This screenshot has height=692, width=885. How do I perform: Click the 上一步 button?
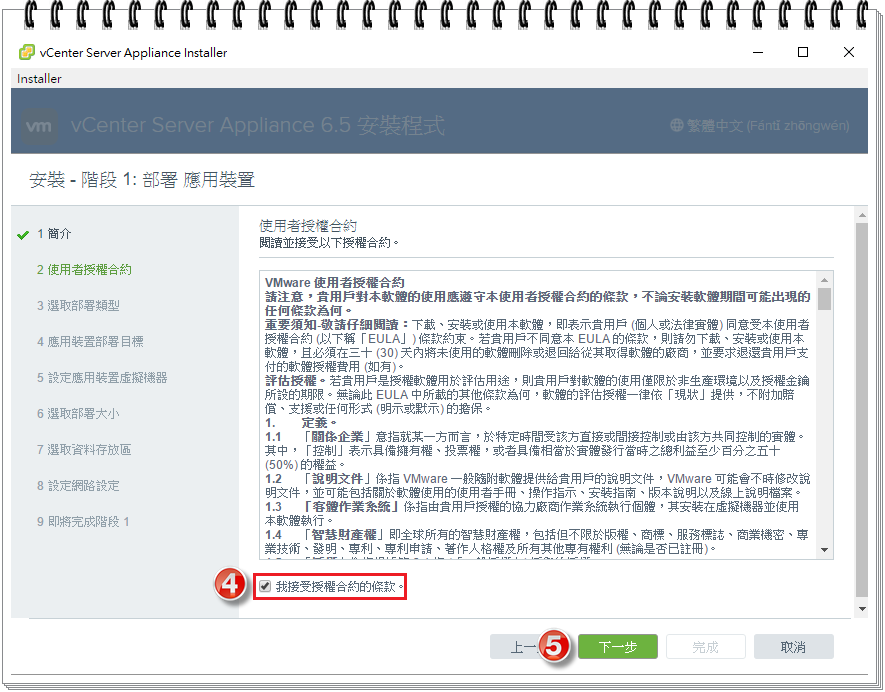[x=522, y=646]
